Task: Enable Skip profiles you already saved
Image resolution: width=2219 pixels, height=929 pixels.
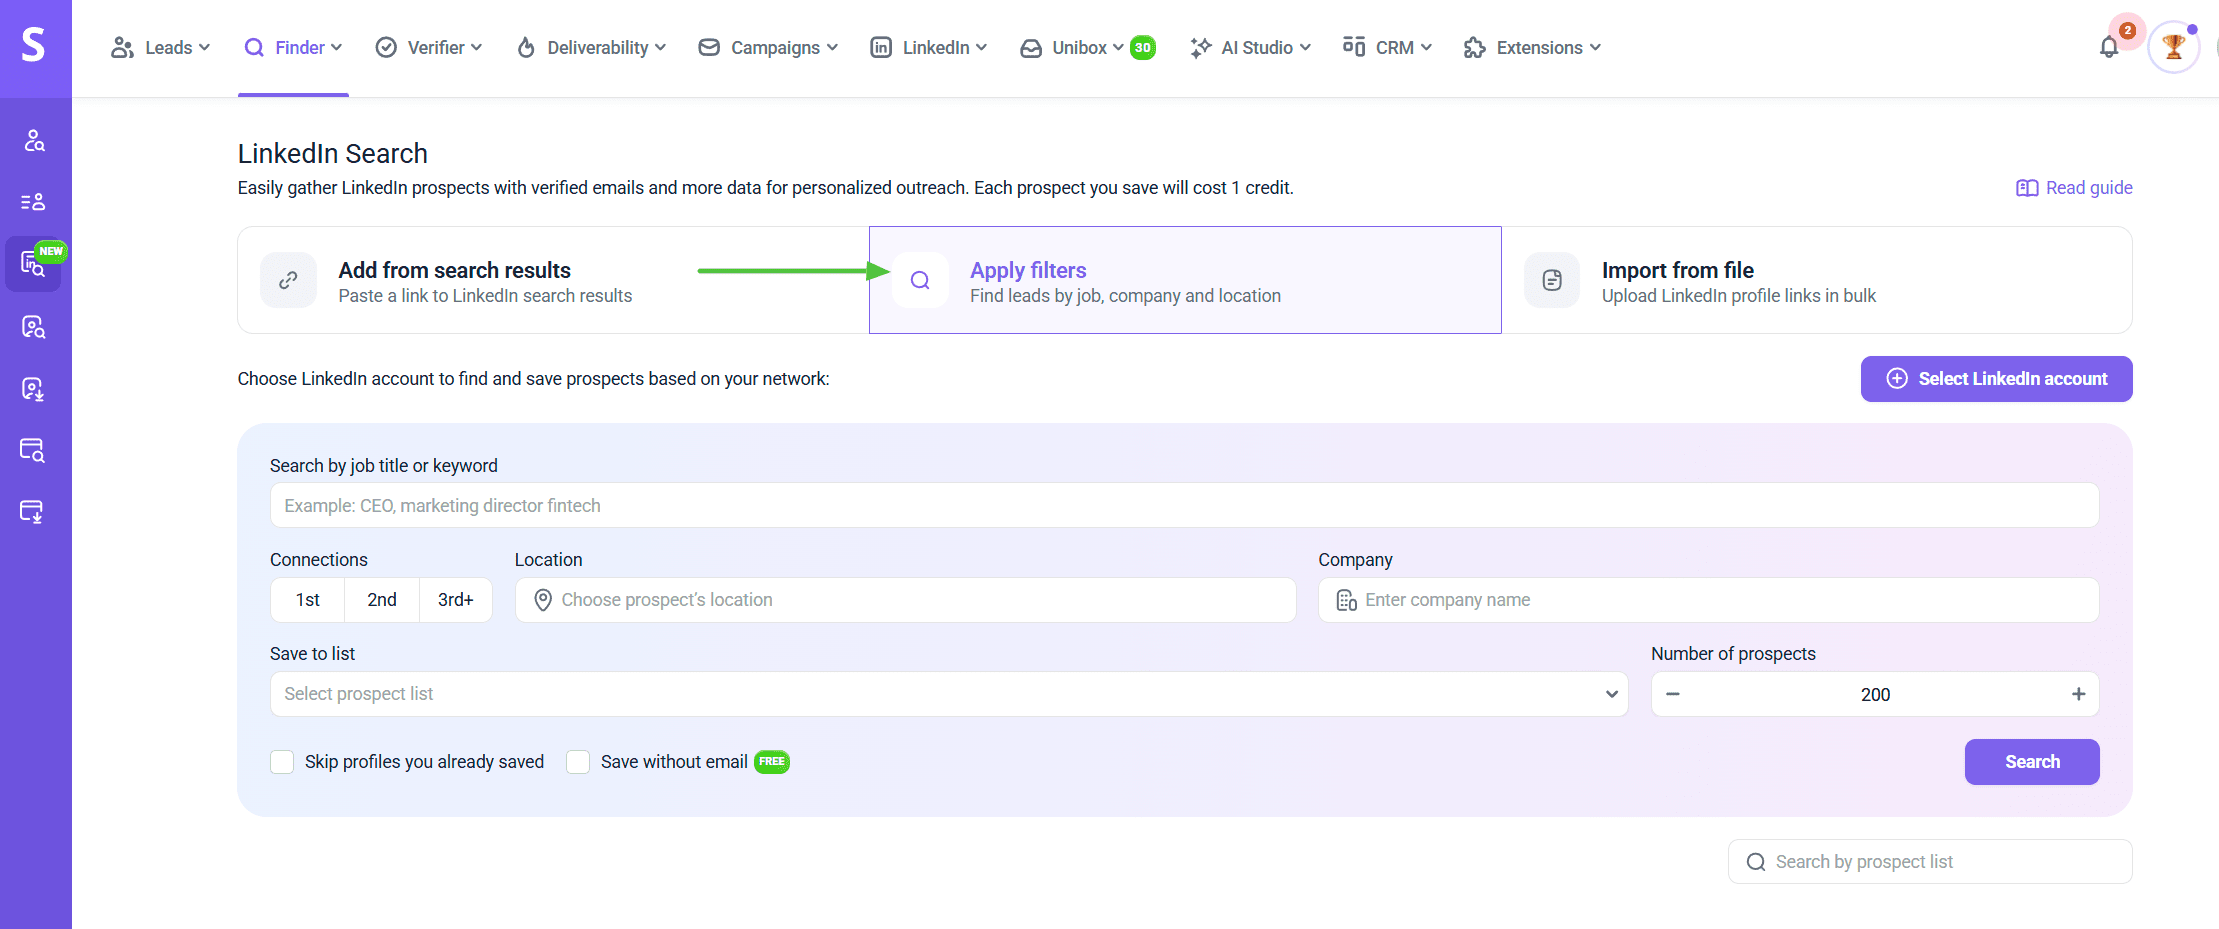Action: [282, 762]
